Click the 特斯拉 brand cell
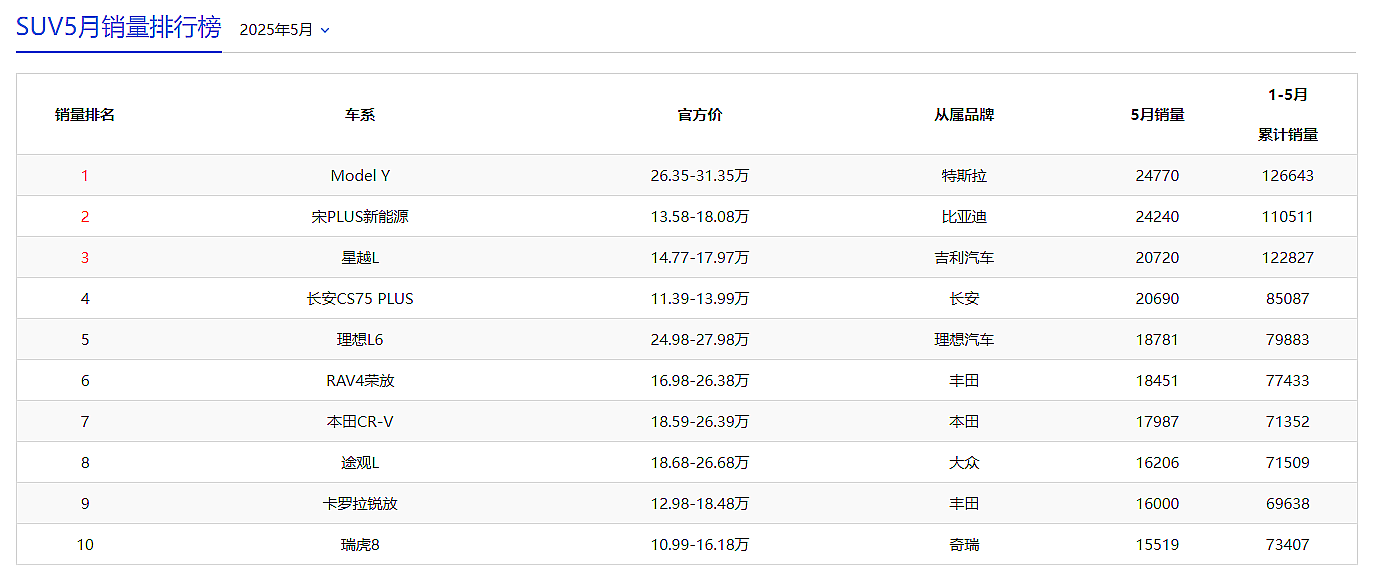The image size is (1378, 585). coord(964,176)
